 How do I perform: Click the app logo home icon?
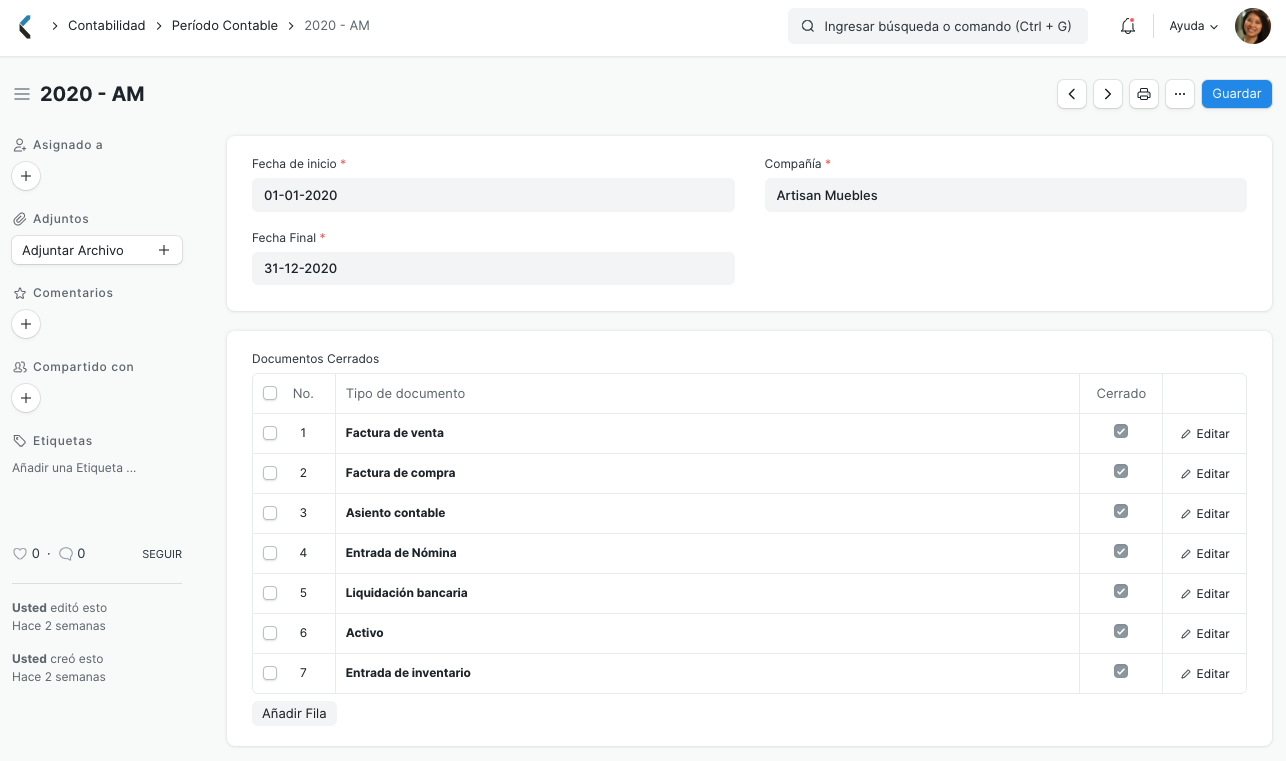25,27
